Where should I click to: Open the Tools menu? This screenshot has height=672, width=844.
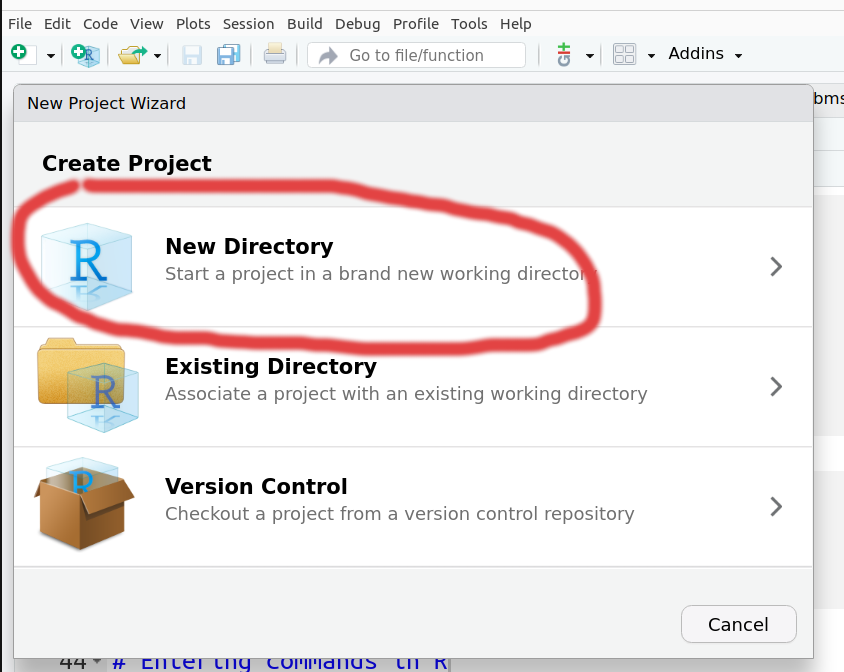(469, 23)
